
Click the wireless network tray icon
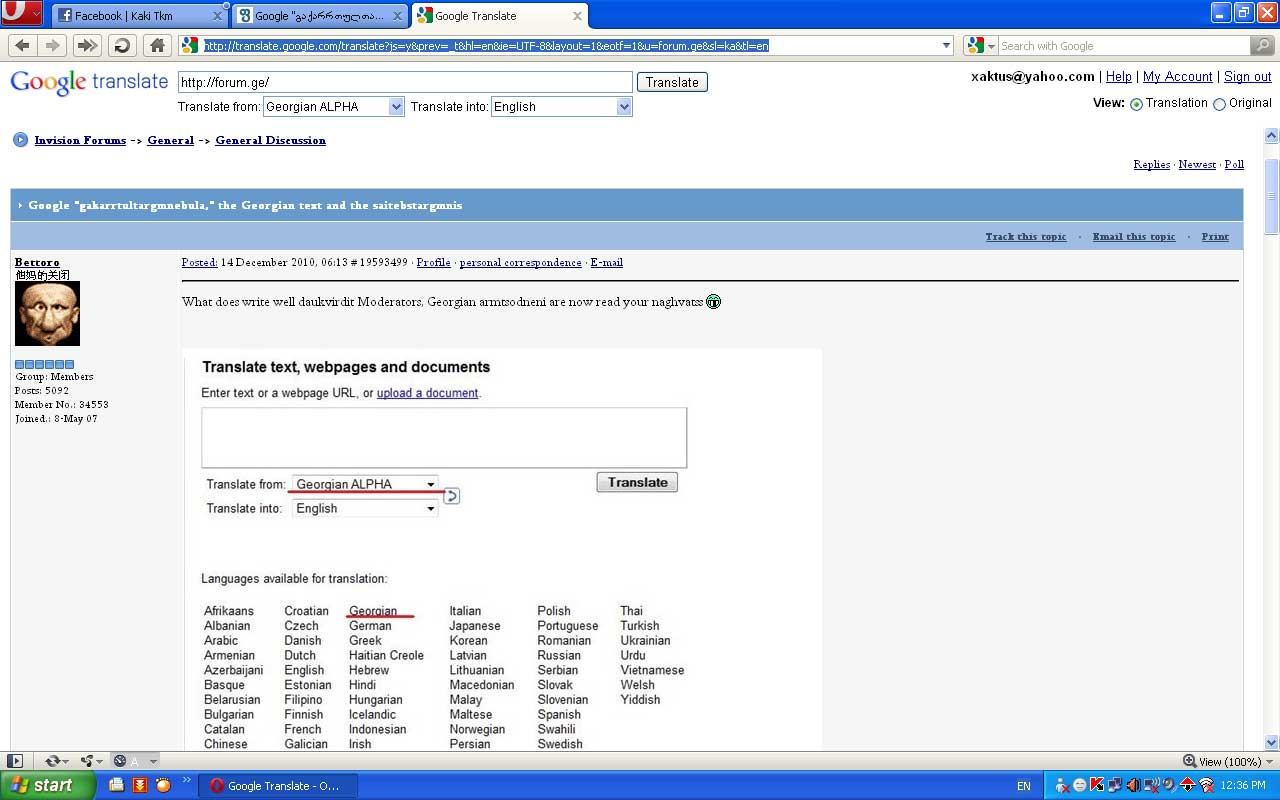click(1206, 785)
